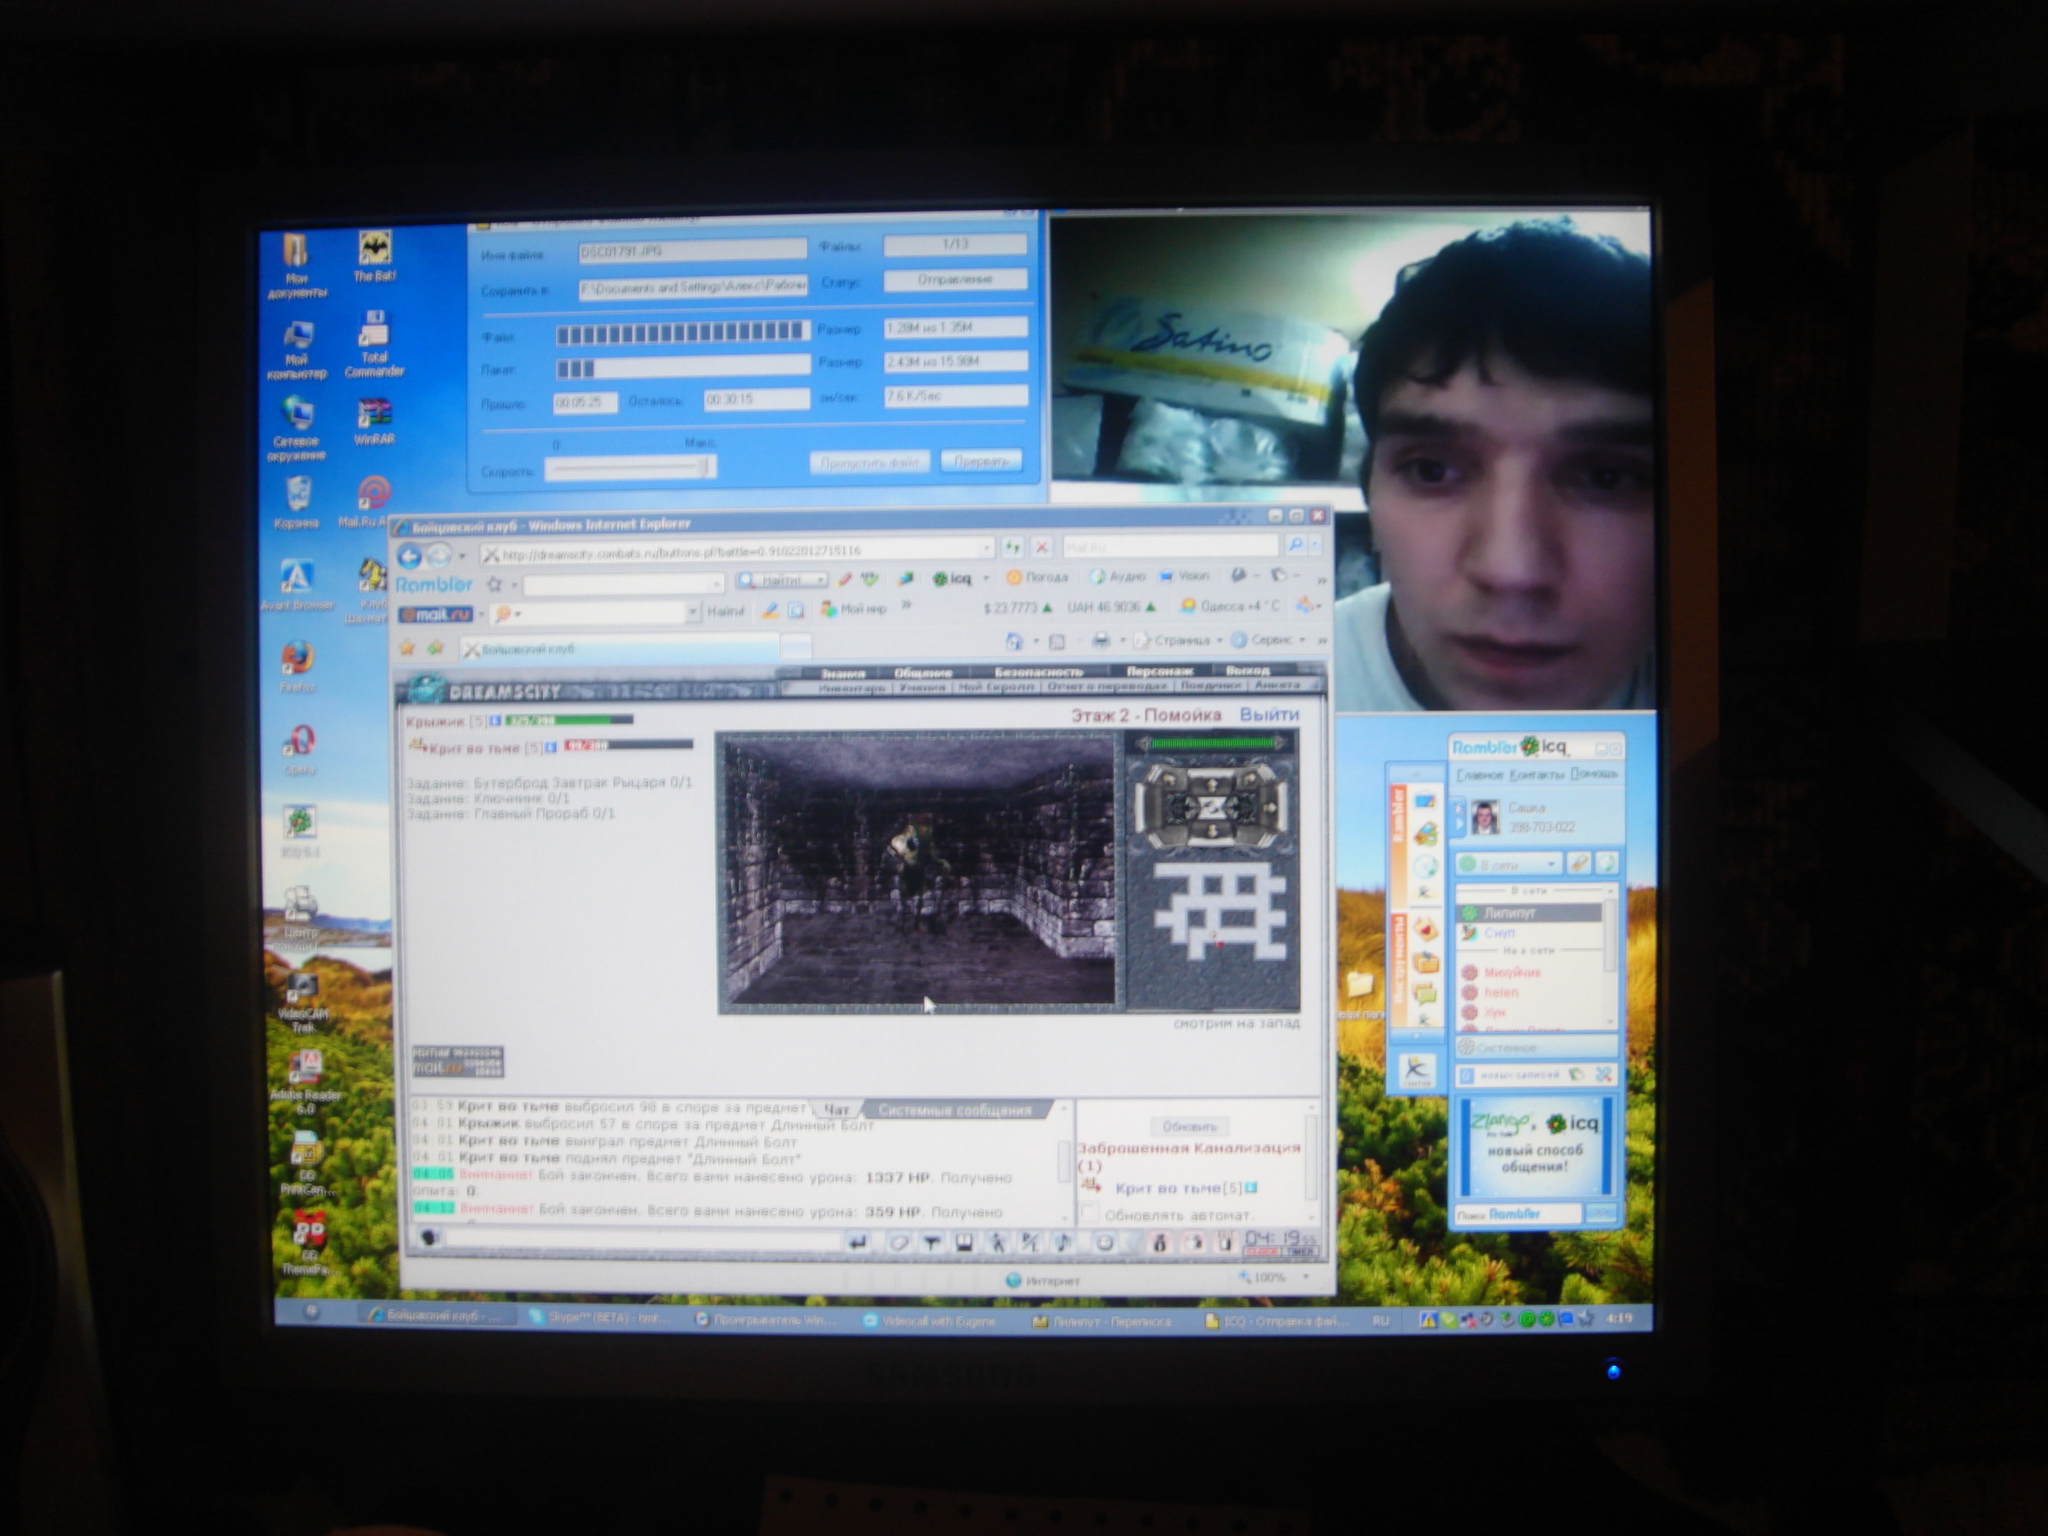Click the Выйти link in dungeon
Viewport: 2048px width, 1536px height.
pos(1269,714)
